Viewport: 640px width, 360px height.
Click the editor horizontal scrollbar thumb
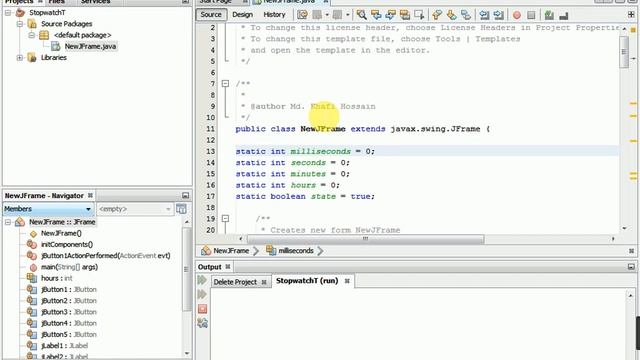365,239
